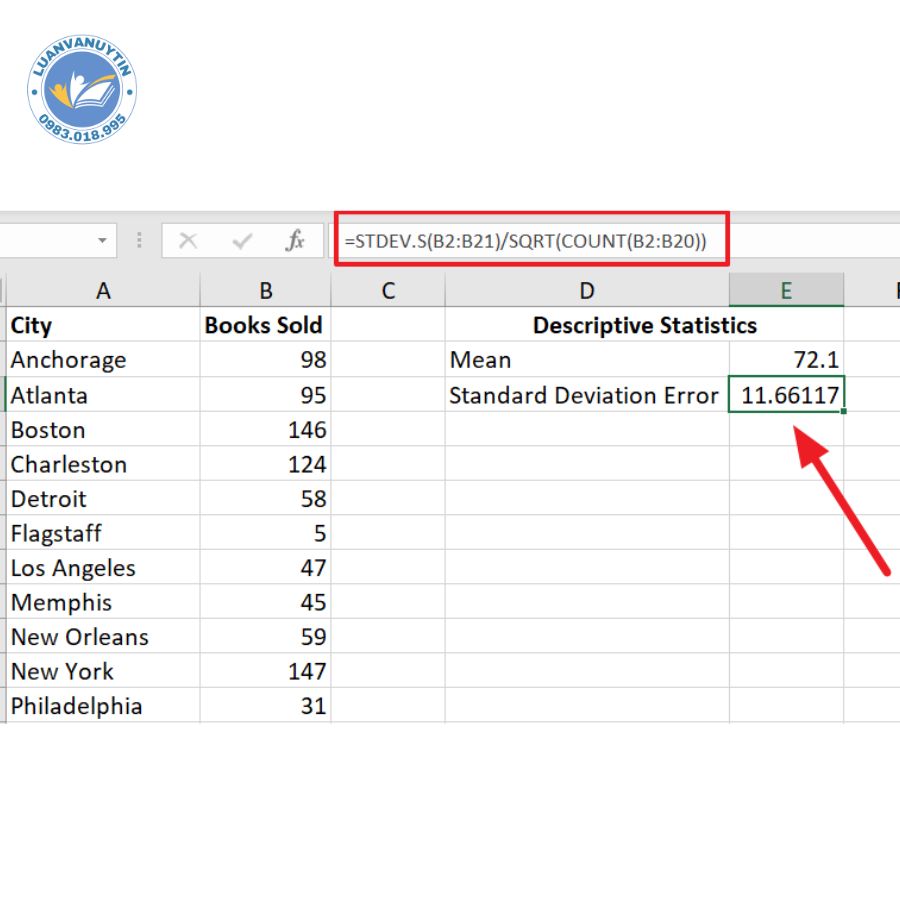Click the Cancel X formula icon
Screen dimensions: 900x900
pos(188,241)
